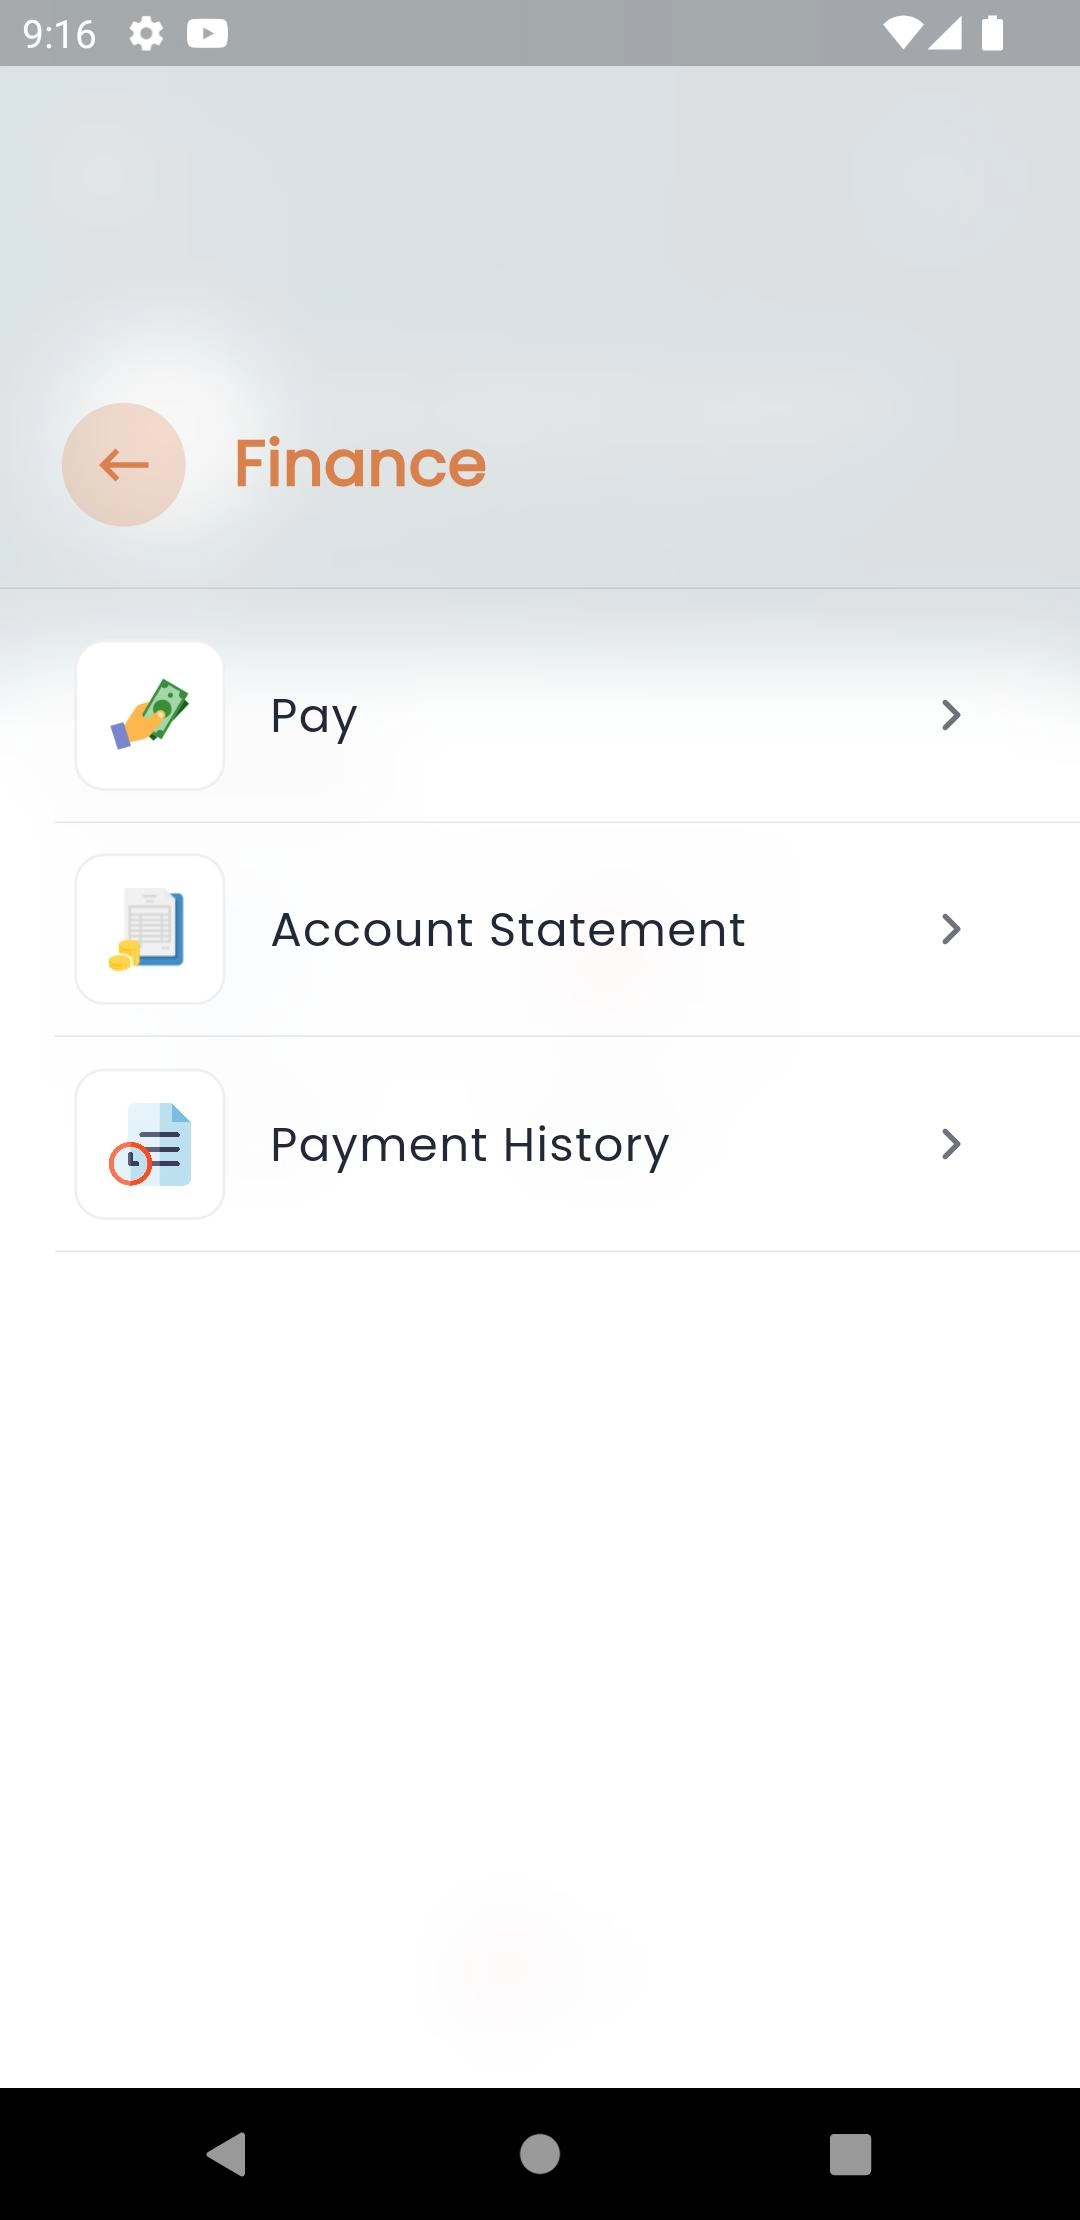Tap the Wi-Fi status icon
The height and width of the screenshot is (2220, 1080).
click(902, 34)
